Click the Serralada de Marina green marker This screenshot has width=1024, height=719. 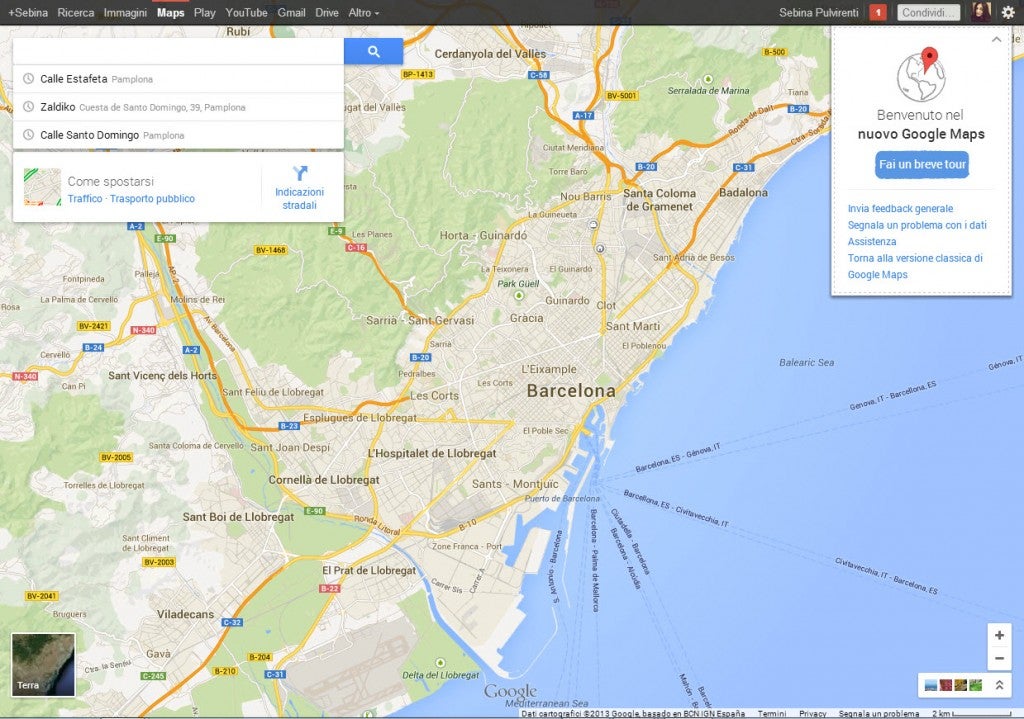tap(709, 78)
